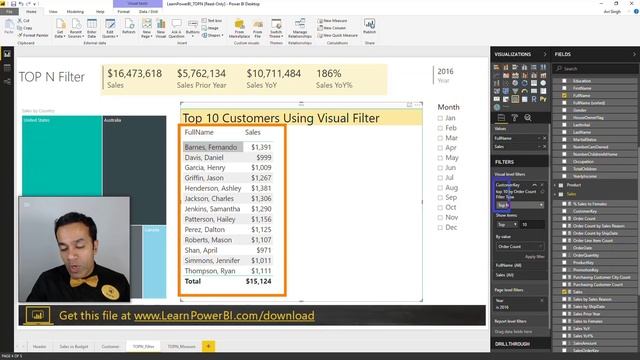The width and height of the screenshot is (640, 360).
Task: Open the Format ribbon tab
Action: pyautogui.click(x=123, y=12)
